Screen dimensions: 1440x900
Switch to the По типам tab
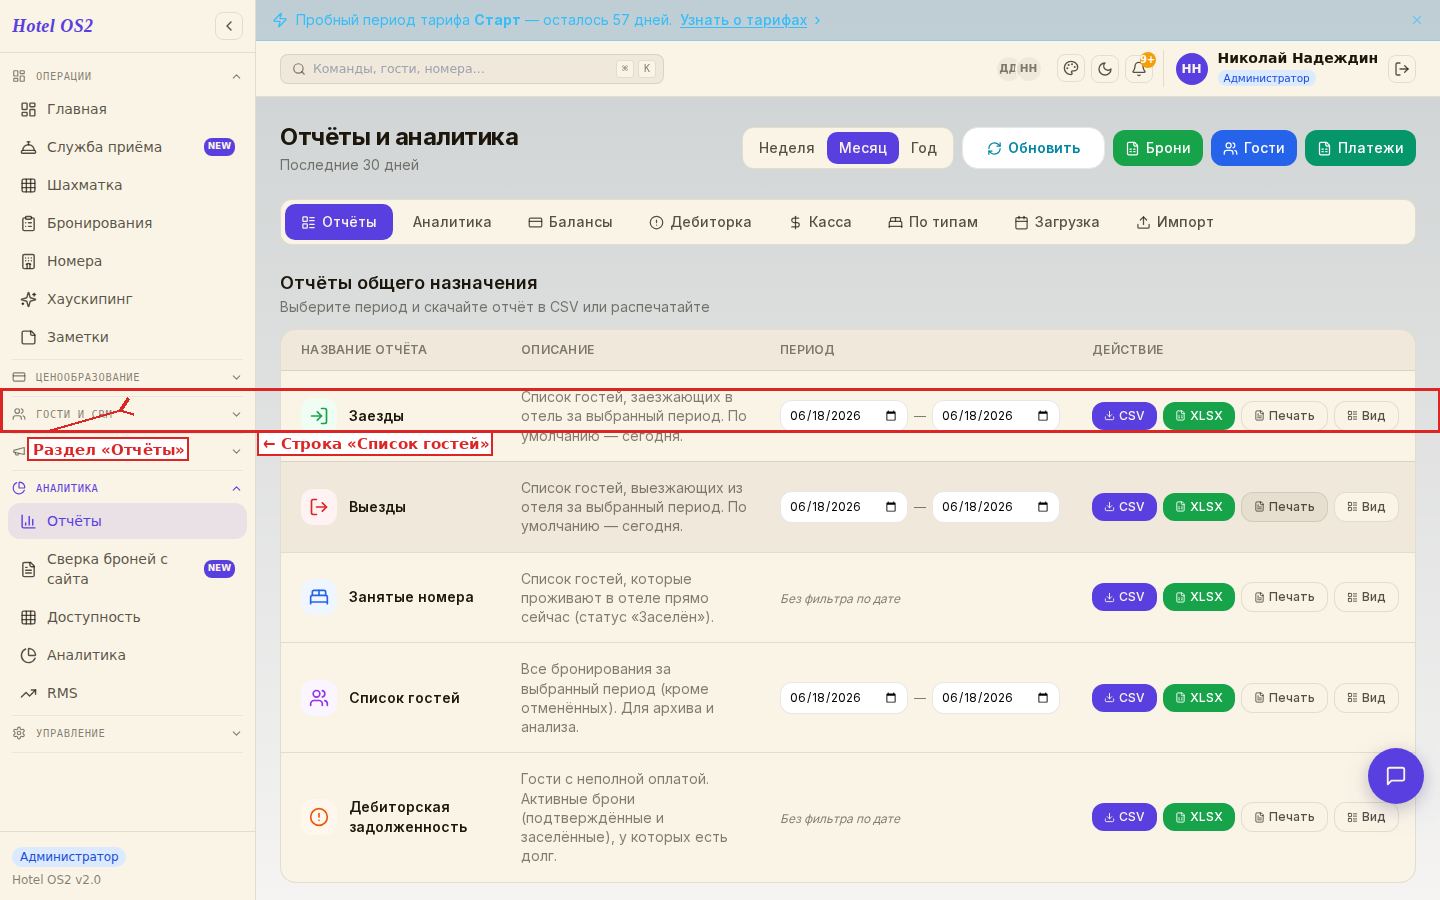pos(933,222)
